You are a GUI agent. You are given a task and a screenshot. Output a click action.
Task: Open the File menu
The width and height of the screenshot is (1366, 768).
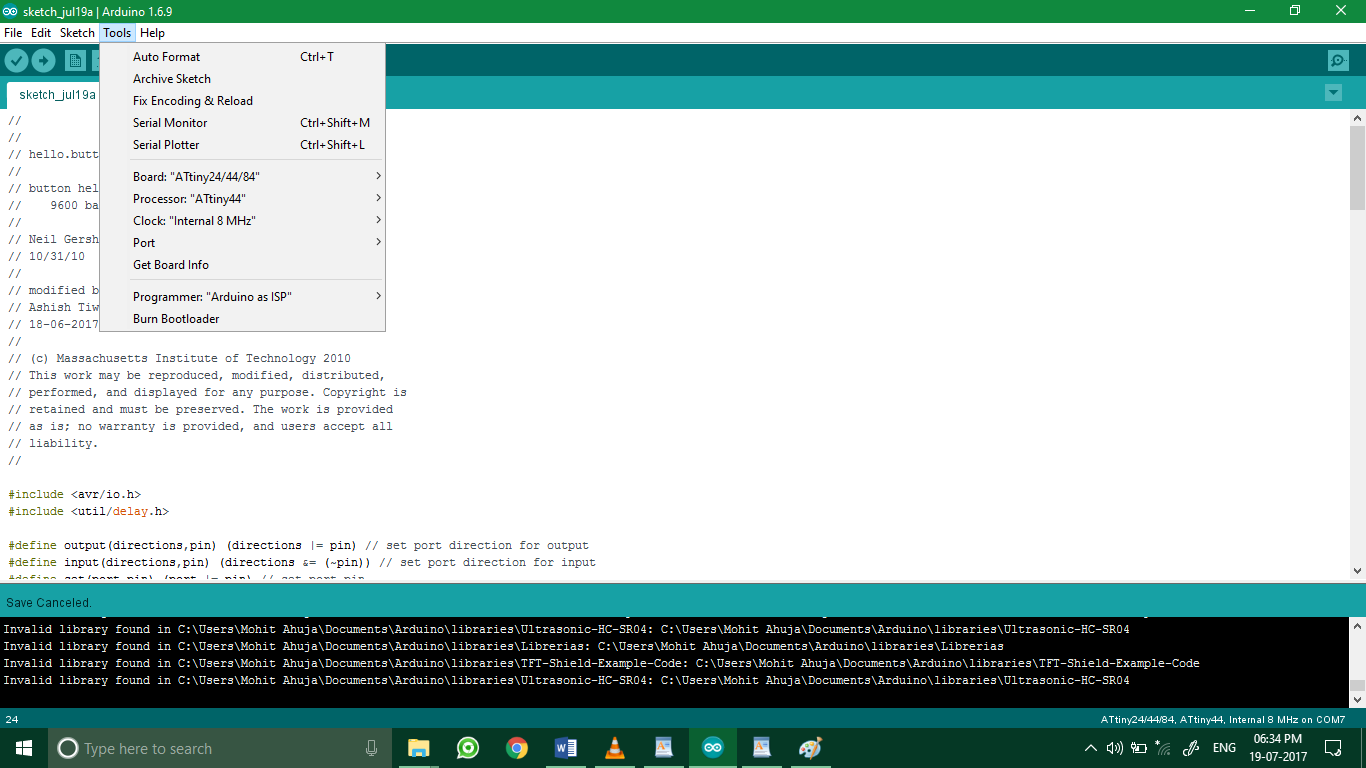click(13, 33)
